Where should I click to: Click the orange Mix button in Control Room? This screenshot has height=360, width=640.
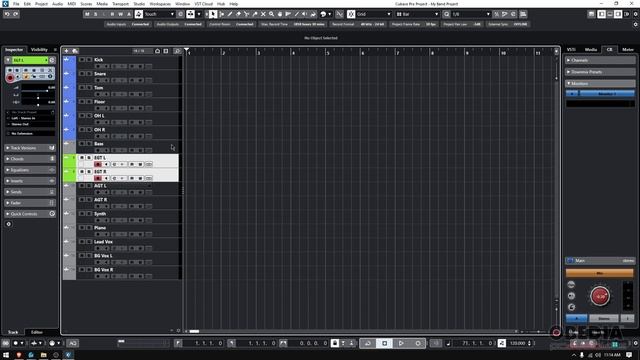(599, 273)
